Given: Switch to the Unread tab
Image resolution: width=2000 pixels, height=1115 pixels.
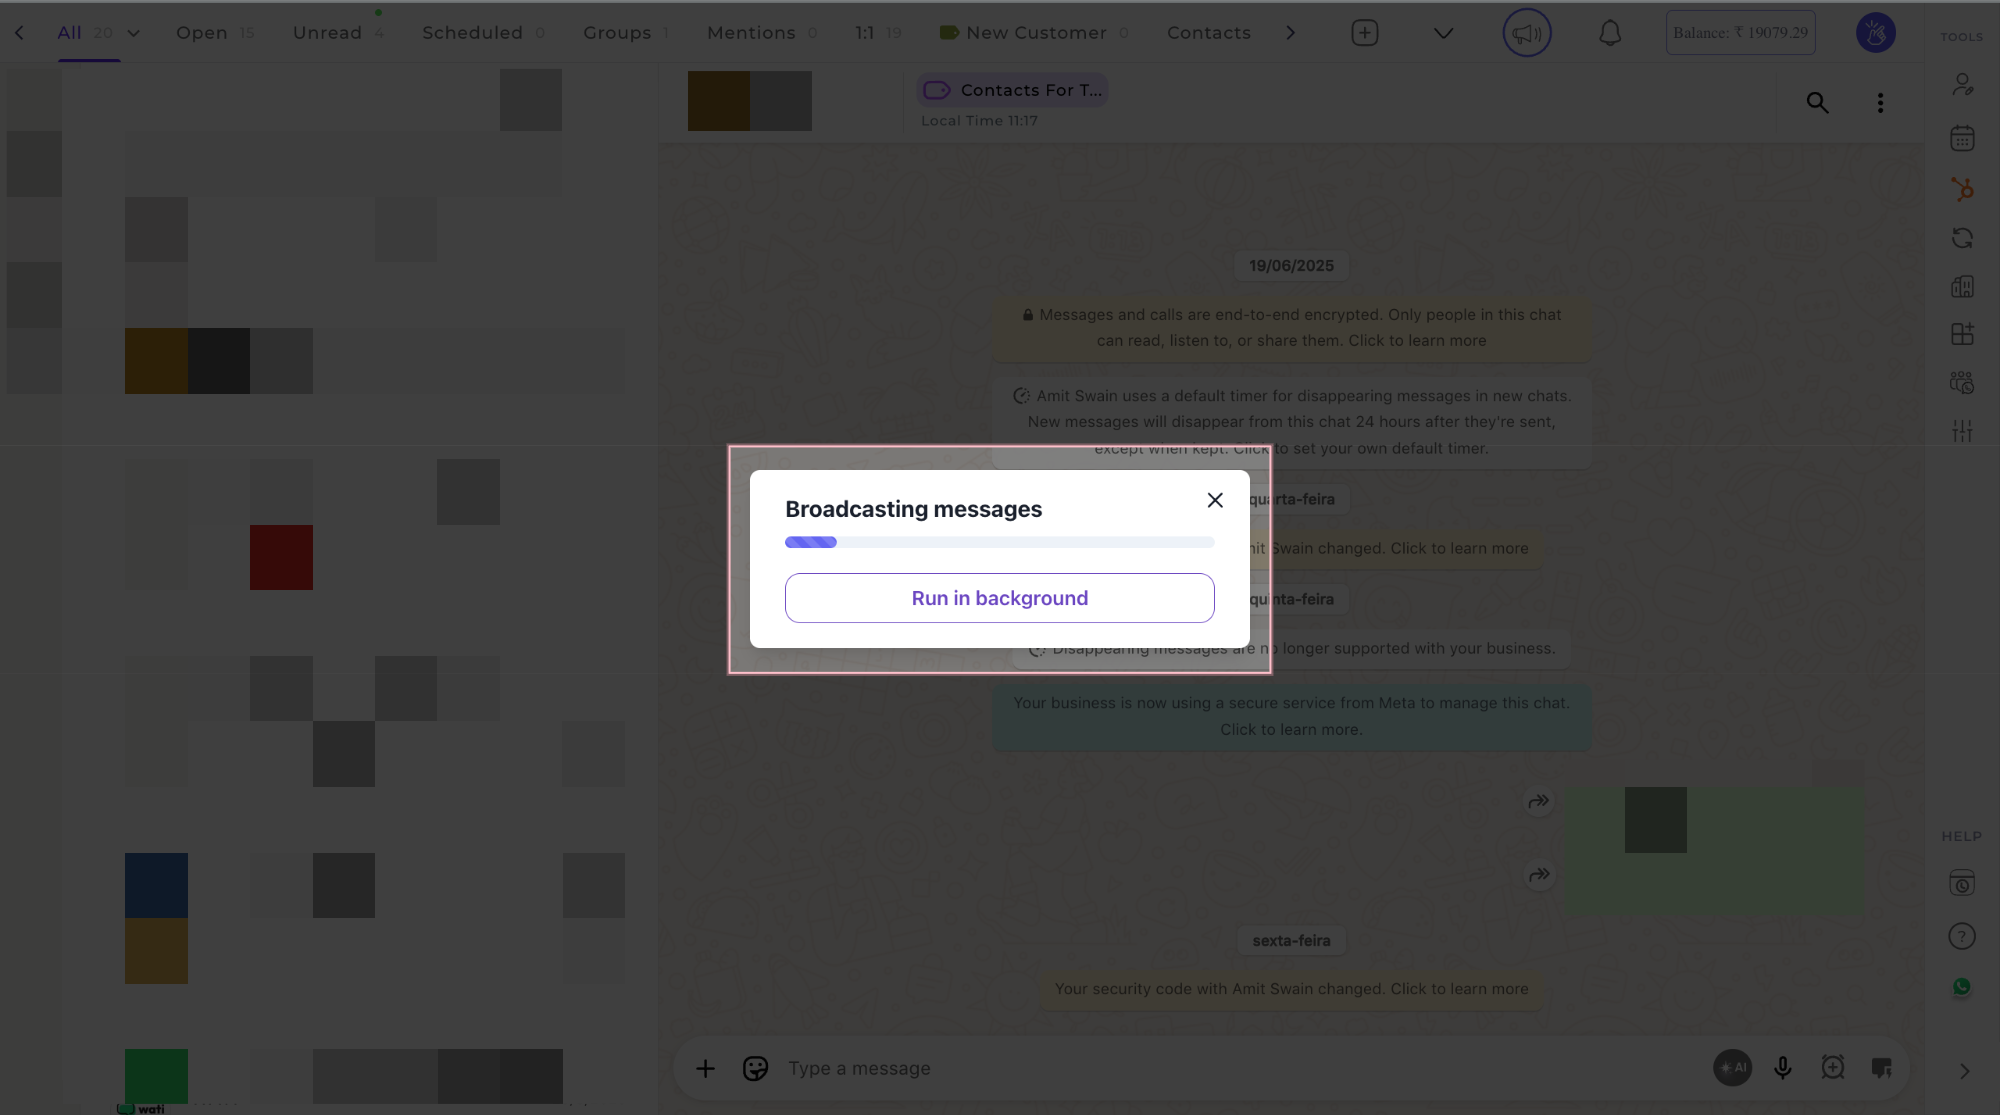Looking at the screenshot, I should click(x=327, y=32).
